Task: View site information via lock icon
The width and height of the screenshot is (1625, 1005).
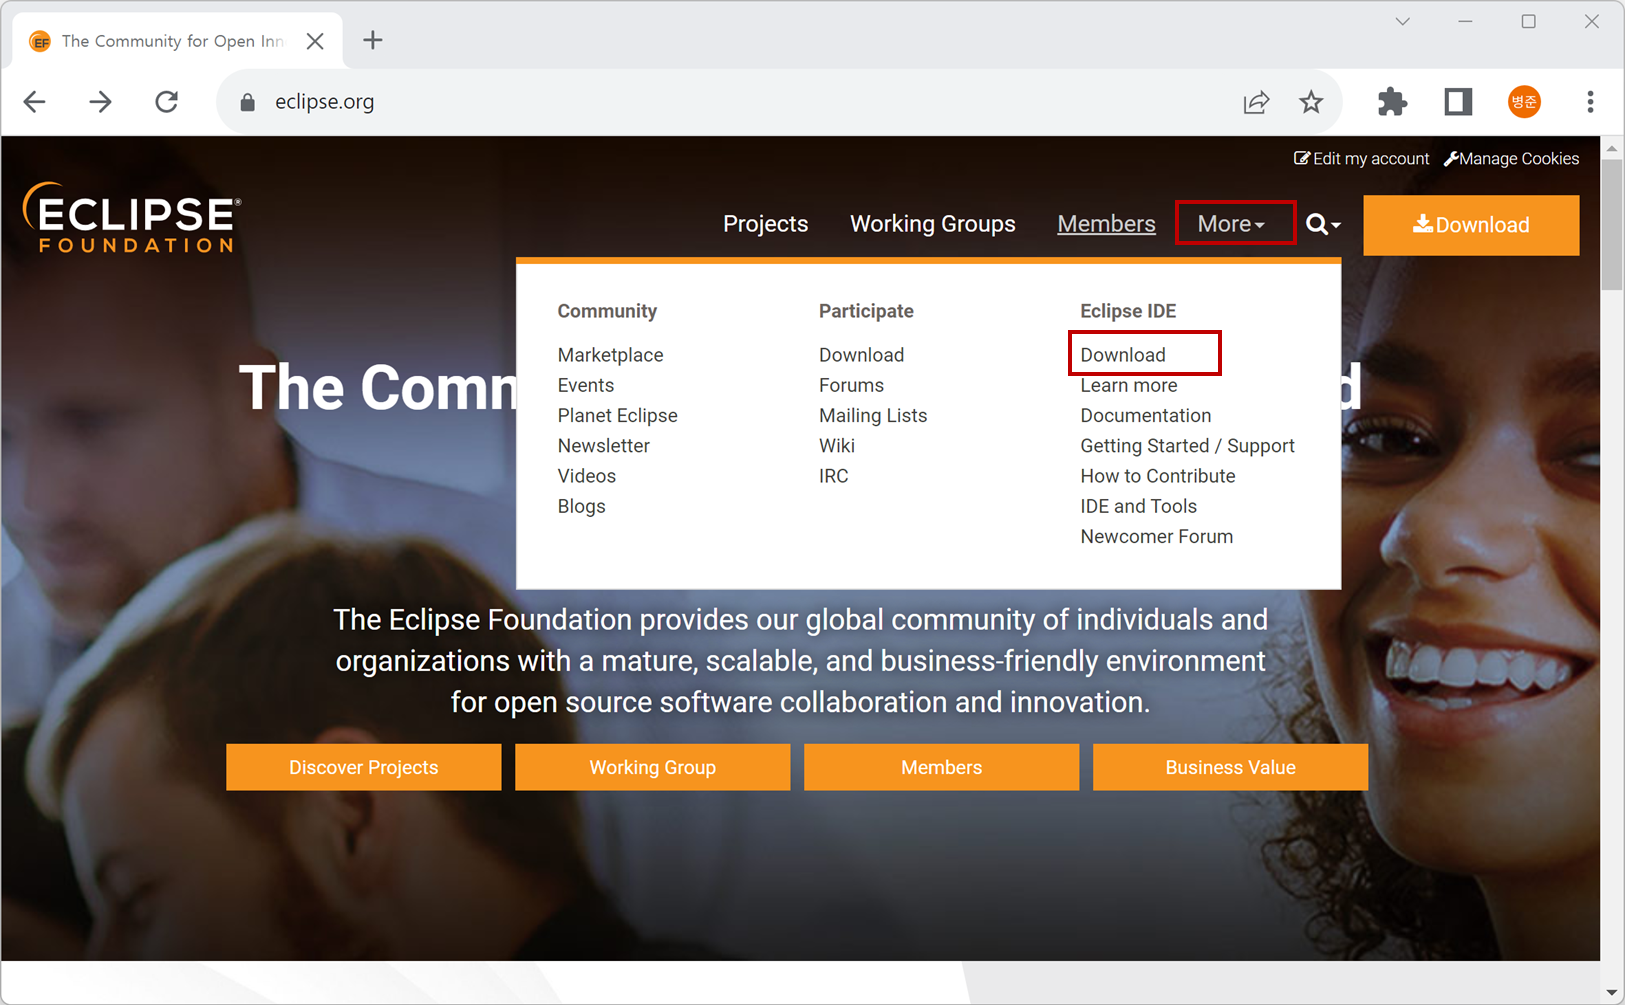Action: click(248, 102)
